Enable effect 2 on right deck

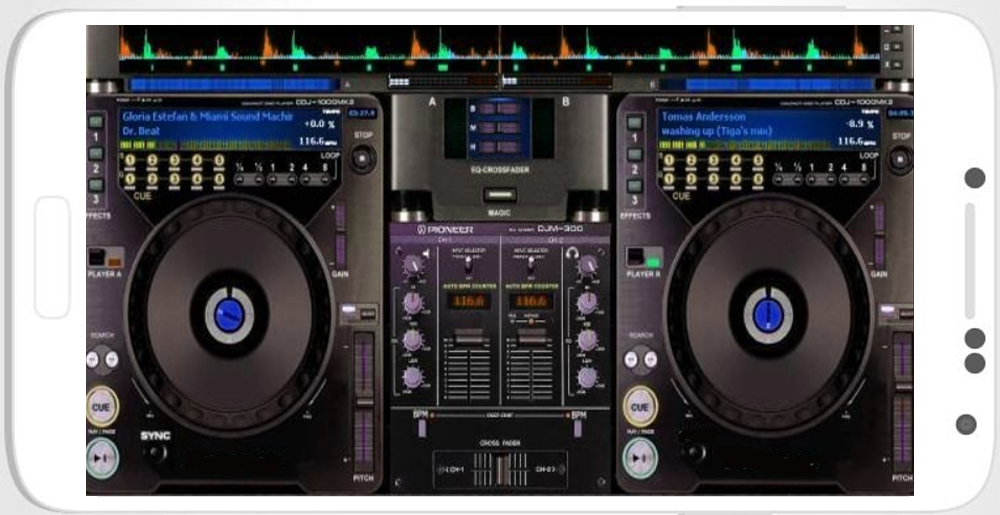pyautogui.click(x=633, y=154)
